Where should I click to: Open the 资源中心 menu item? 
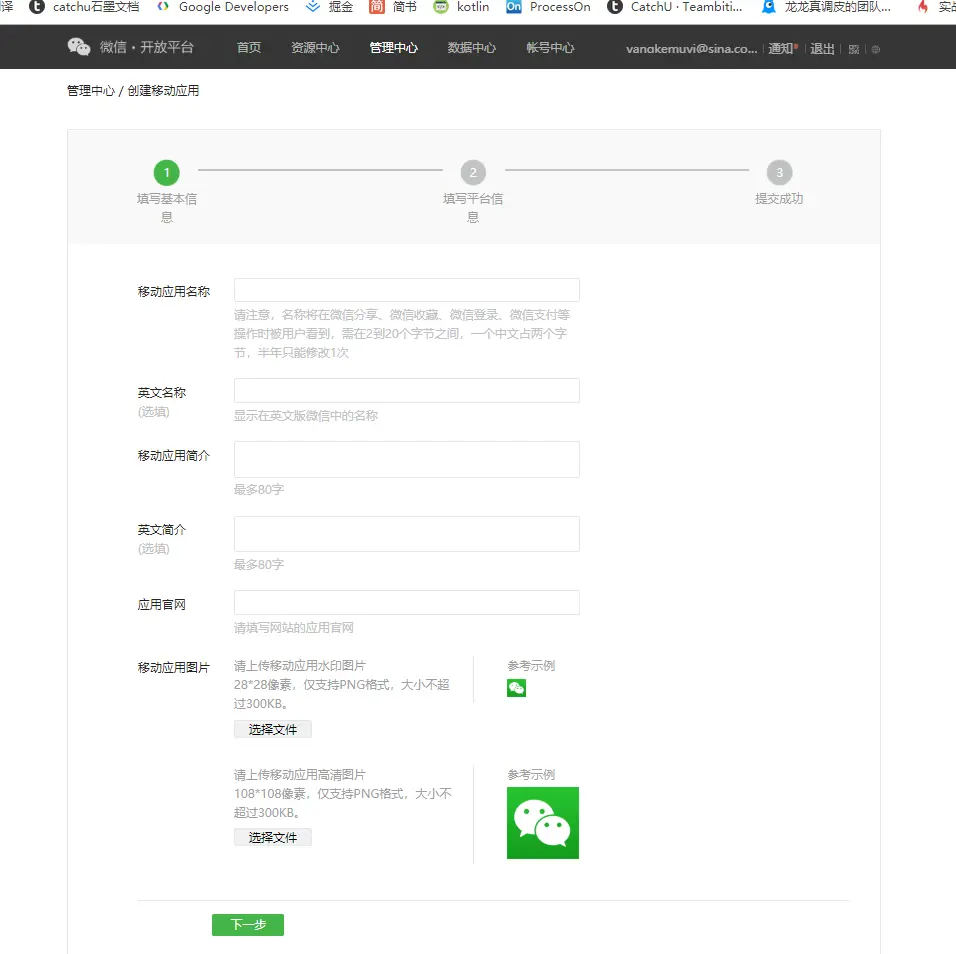click(x=316, y=46)
